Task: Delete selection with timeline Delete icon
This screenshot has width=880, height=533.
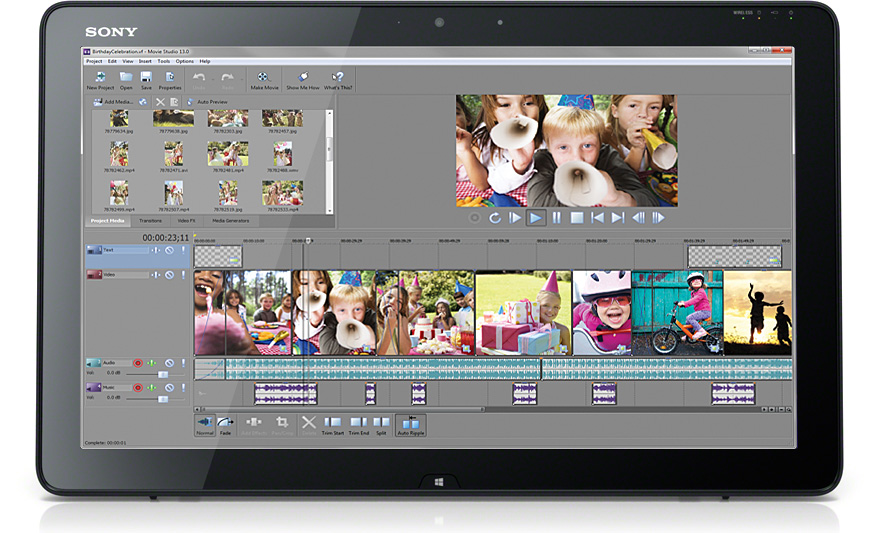Action: point(309,425)
